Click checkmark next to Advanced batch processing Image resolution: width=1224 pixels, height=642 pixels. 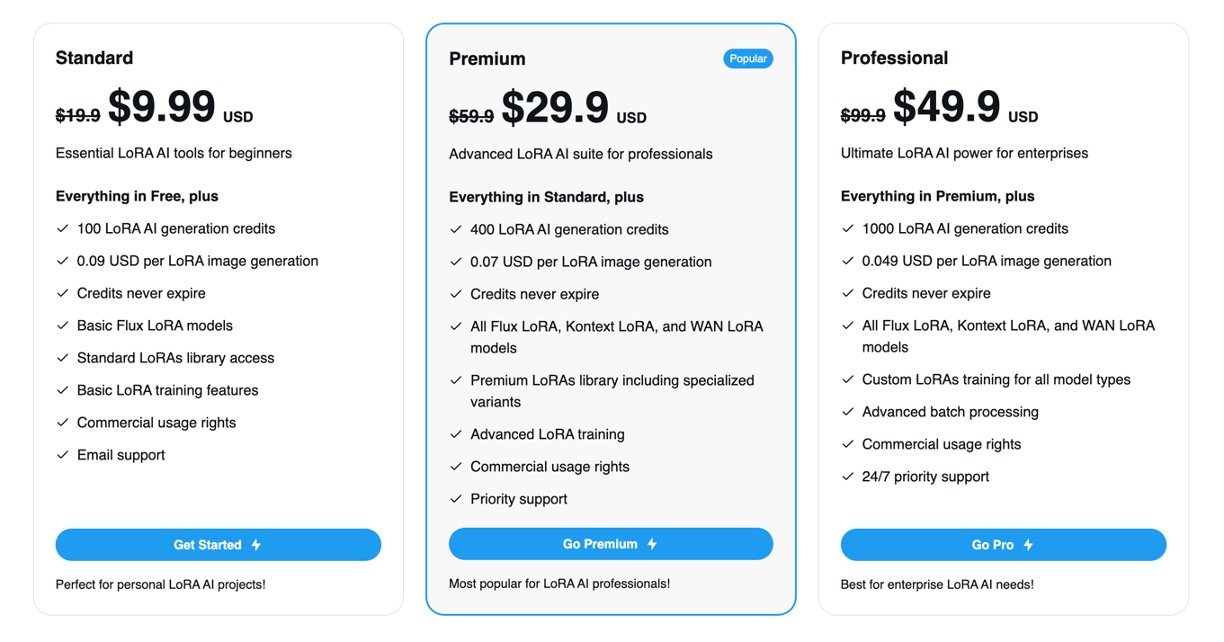coord(848,412)
